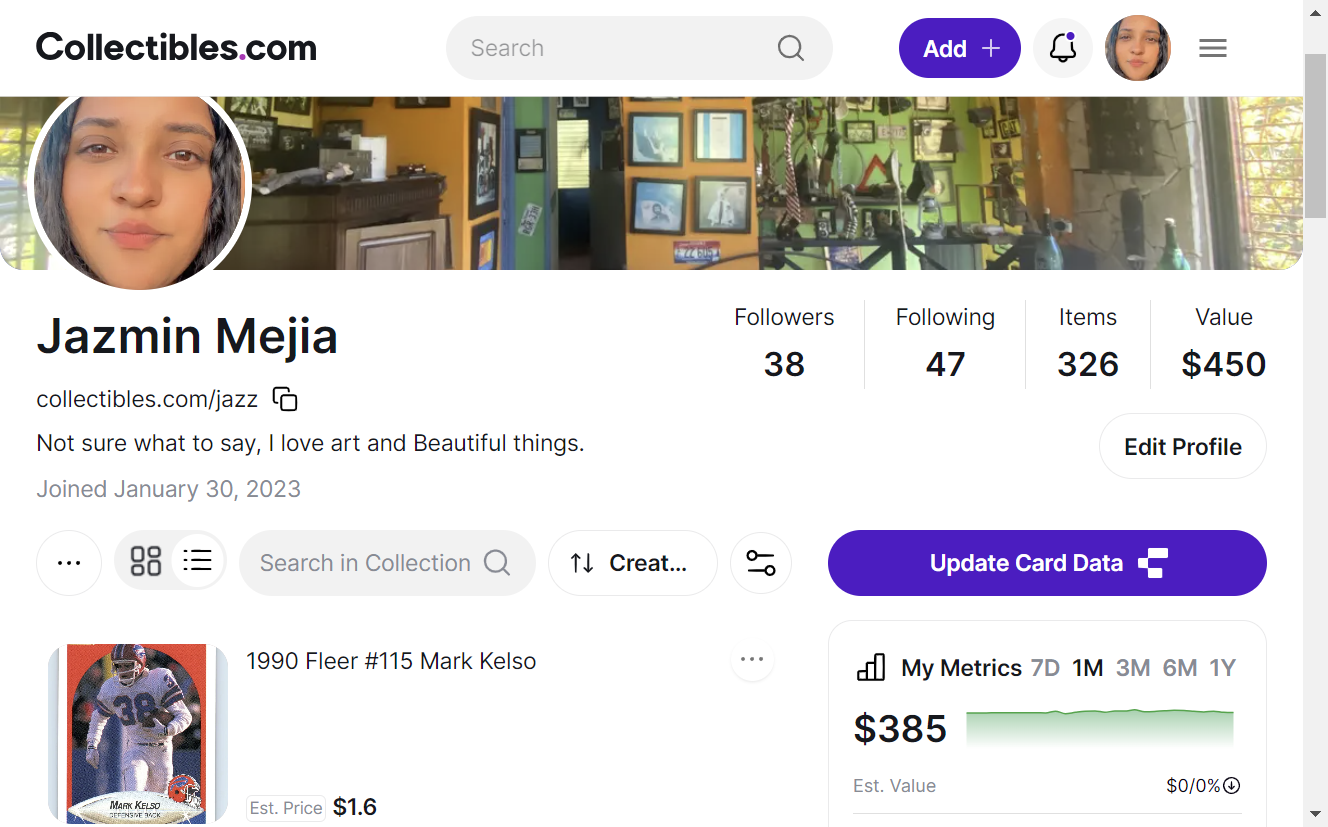1328x827 pixels.
Task: Select the 3M metrics range
Action: coord(1133,668)
